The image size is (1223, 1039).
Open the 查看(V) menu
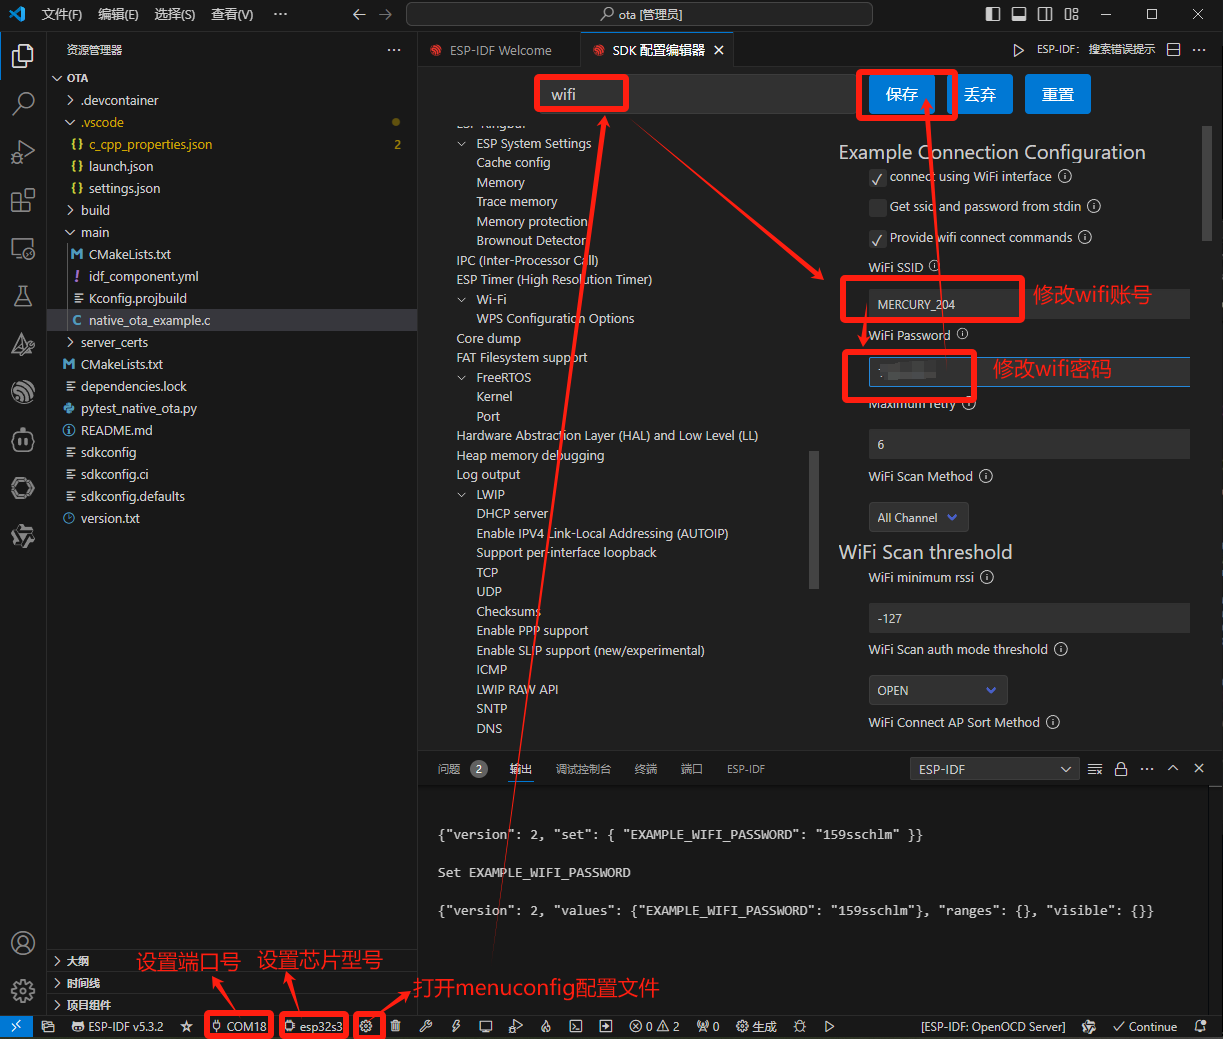click(x=232, y=14)
